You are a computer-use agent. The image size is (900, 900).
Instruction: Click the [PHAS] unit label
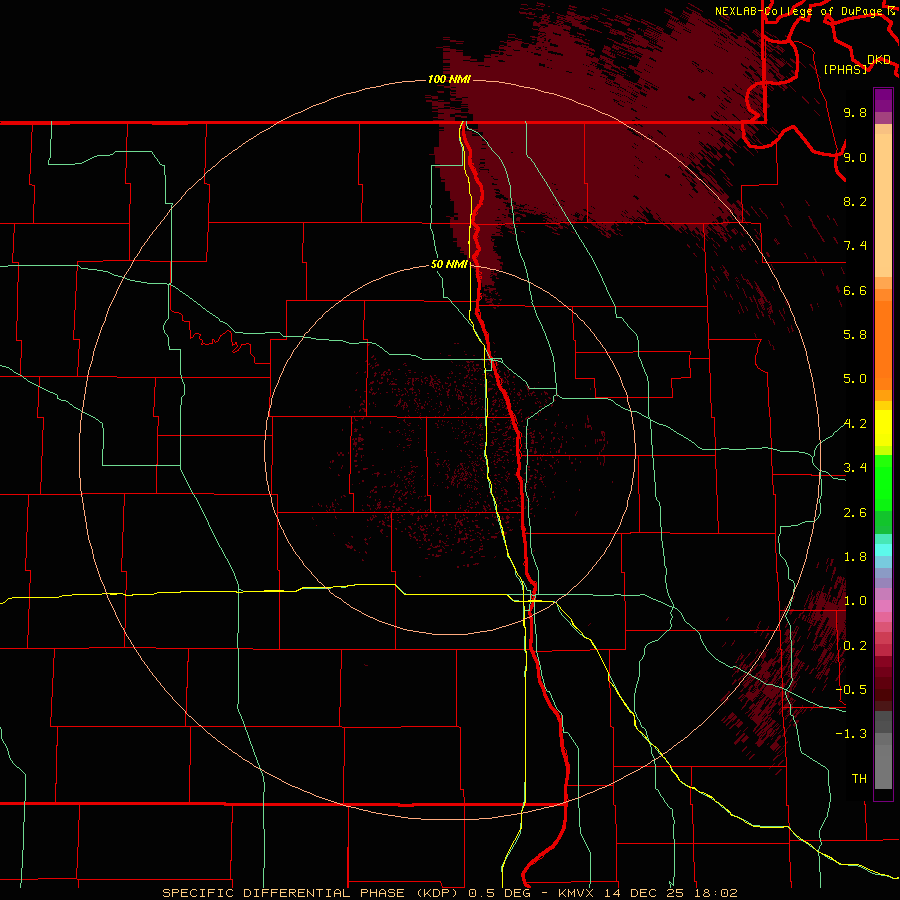click(845, 69)
